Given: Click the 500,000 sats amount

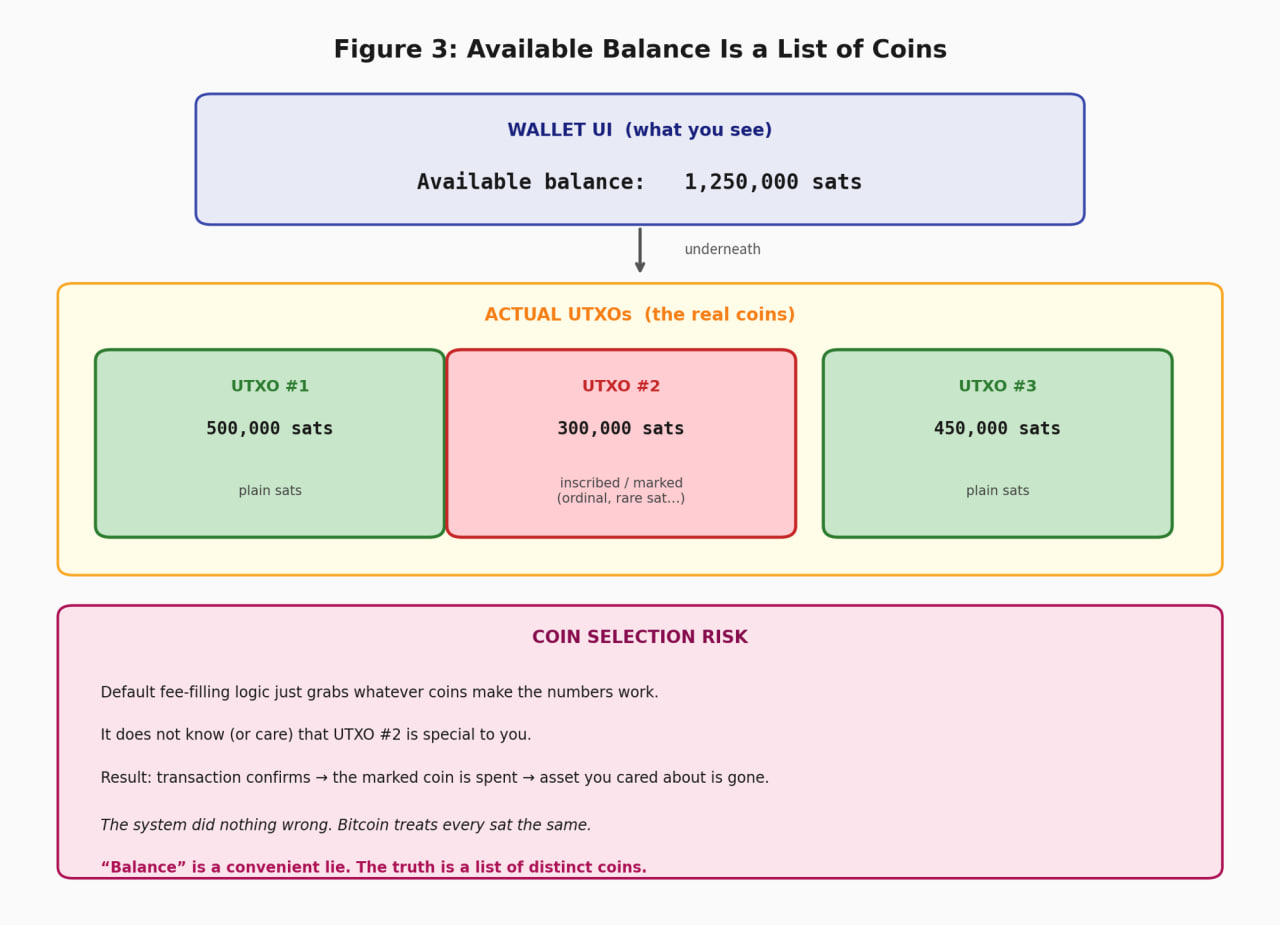Looking at the screenshot, I should [270, 429].
